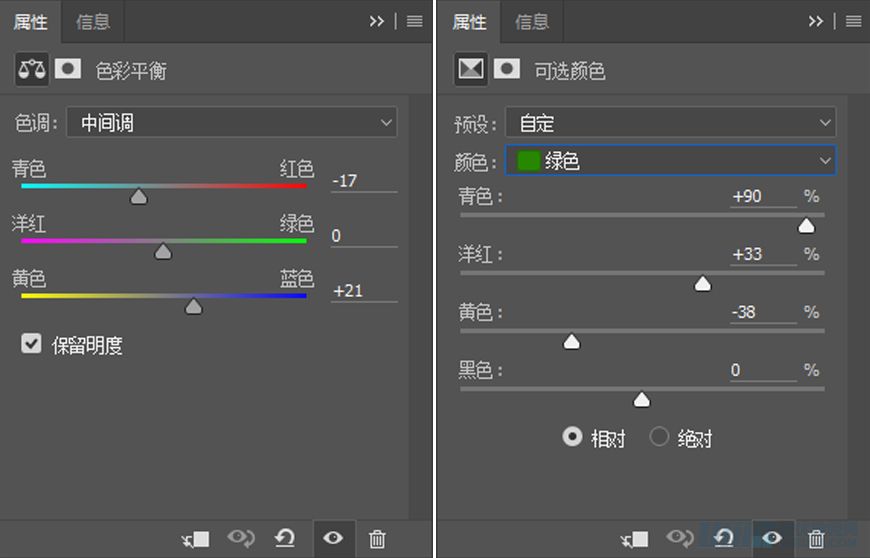Select the 绝对 radio button

pyautogui.click(x=659, y=437)
